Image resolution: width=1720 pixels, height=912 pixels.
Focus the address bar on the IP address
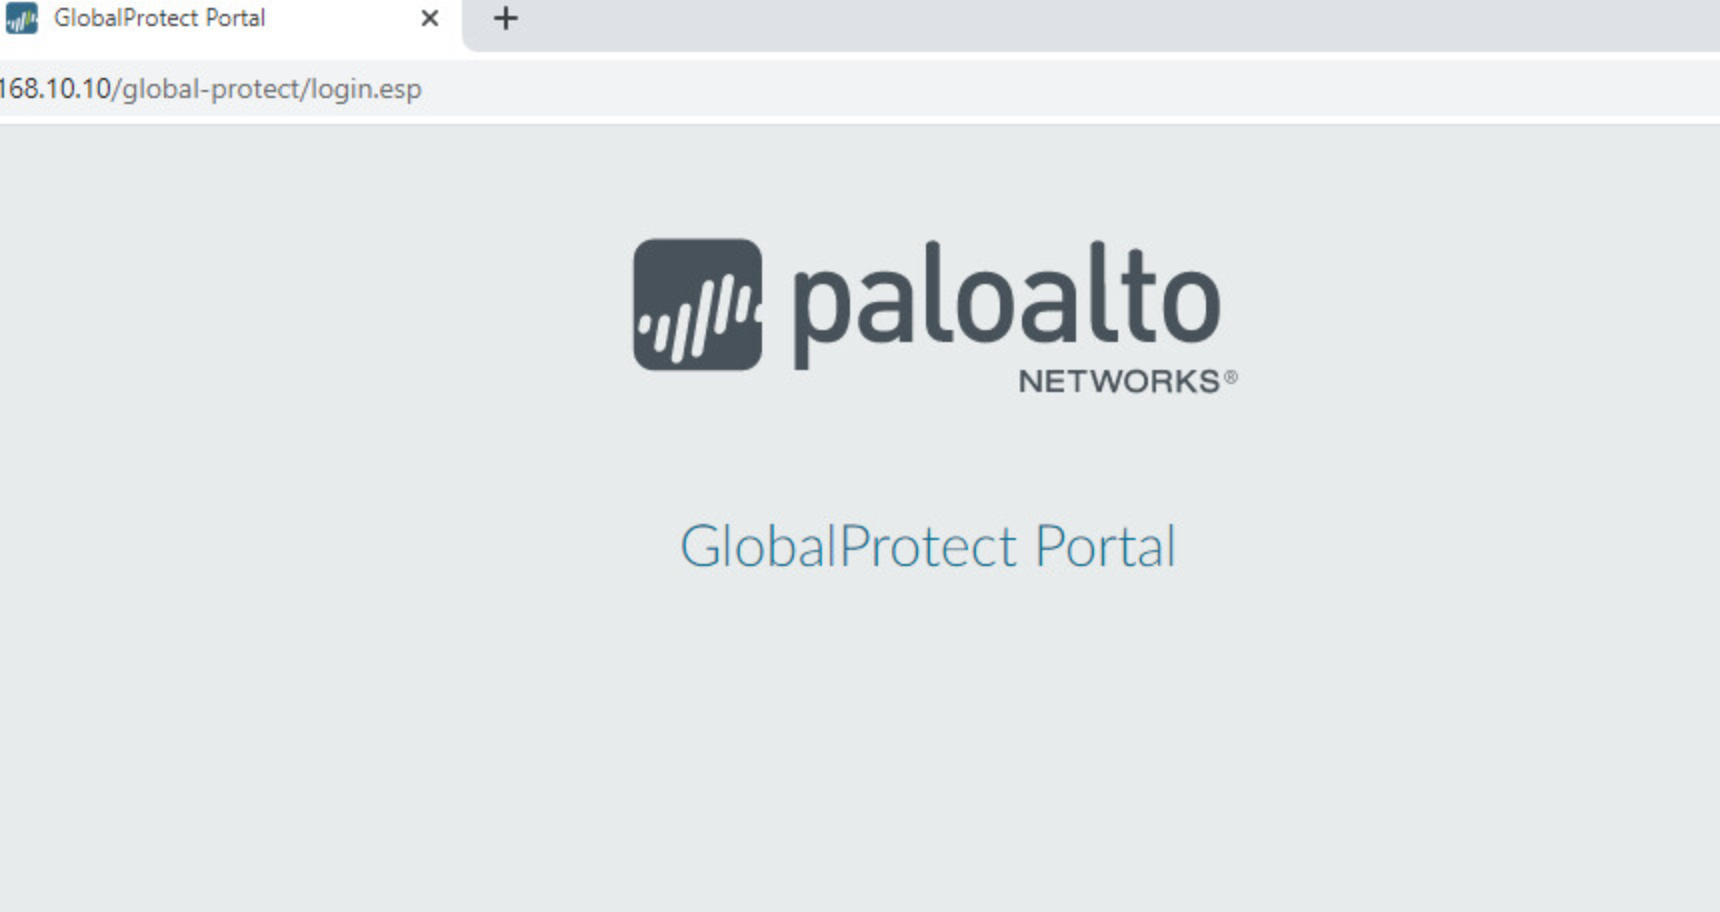point(56,88)
